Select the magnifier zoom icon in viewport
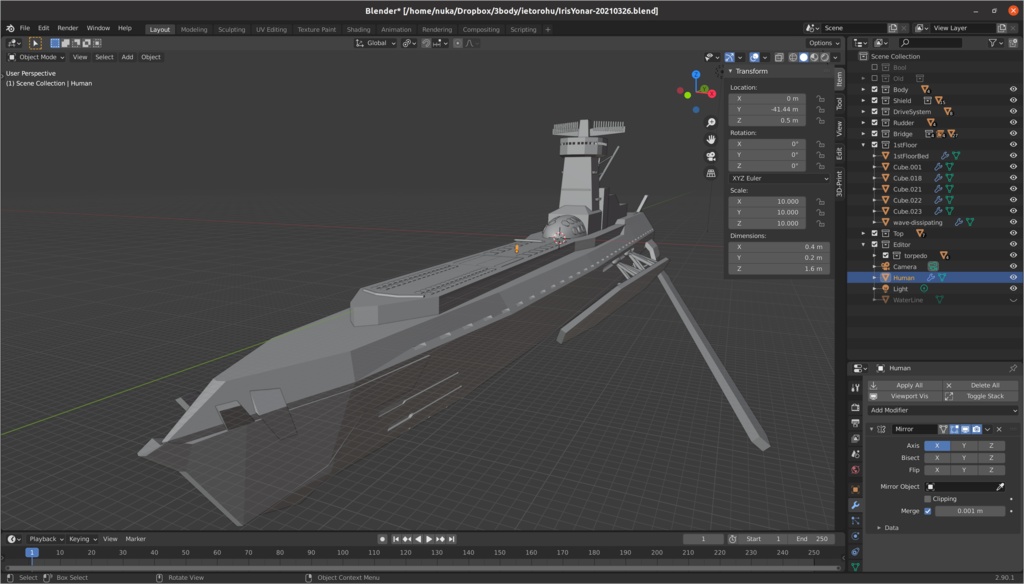 [710, 122]
